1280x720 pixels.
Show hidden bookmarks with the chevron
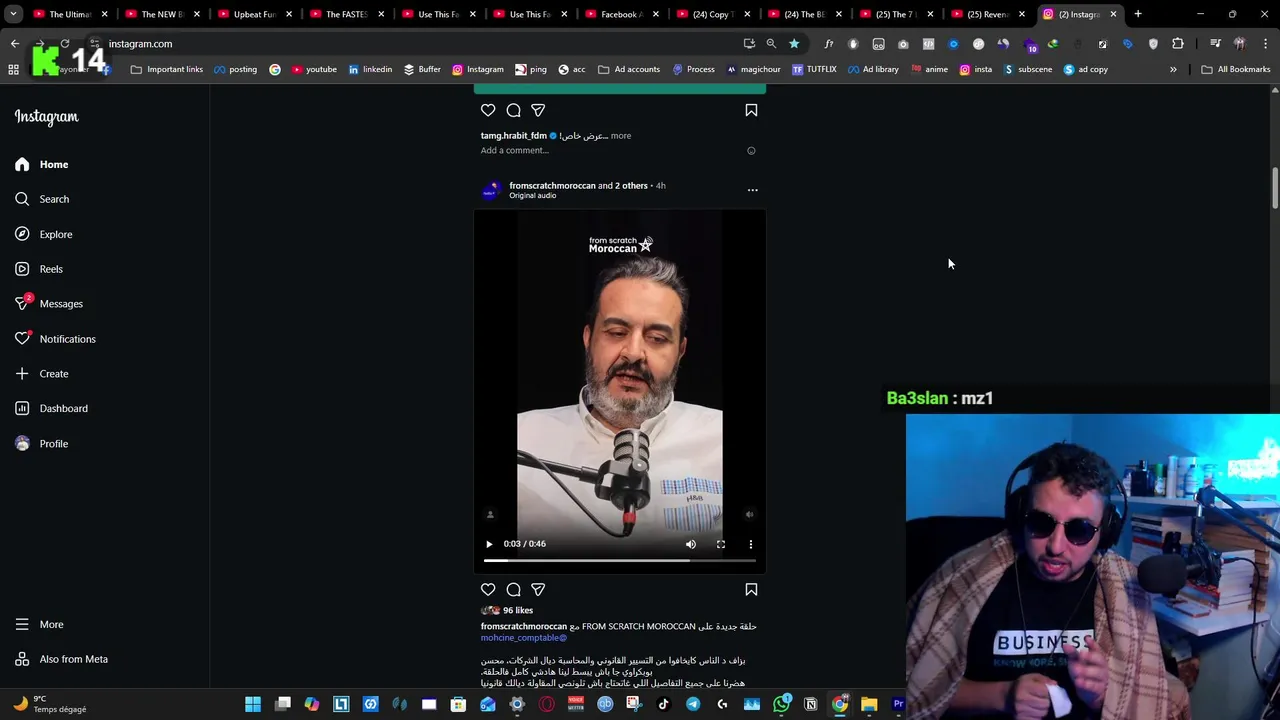coord(1173,70)
